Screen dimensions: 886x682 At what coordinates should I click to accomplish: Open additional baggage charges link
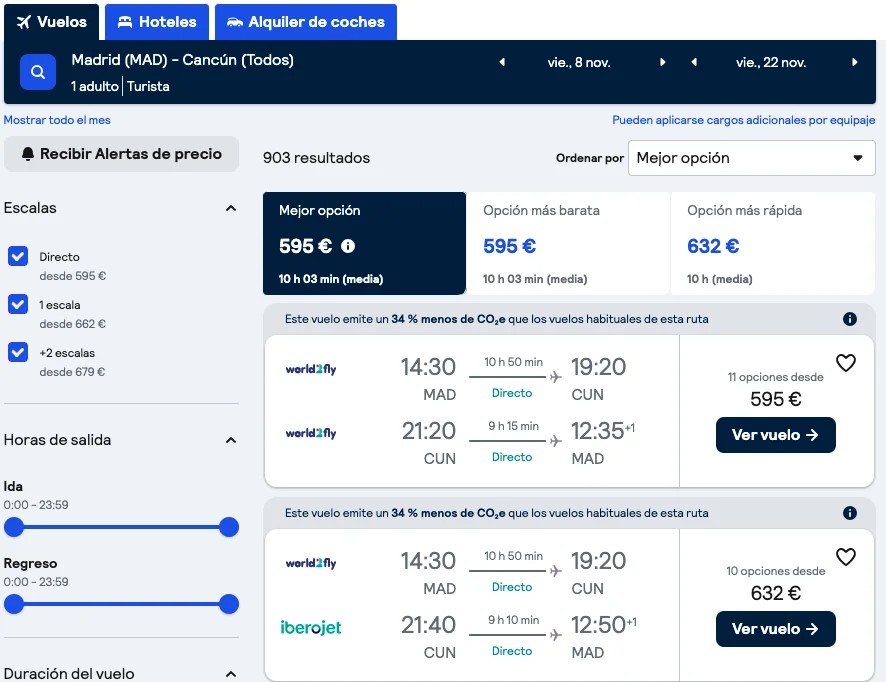click(x=744, y=120)
